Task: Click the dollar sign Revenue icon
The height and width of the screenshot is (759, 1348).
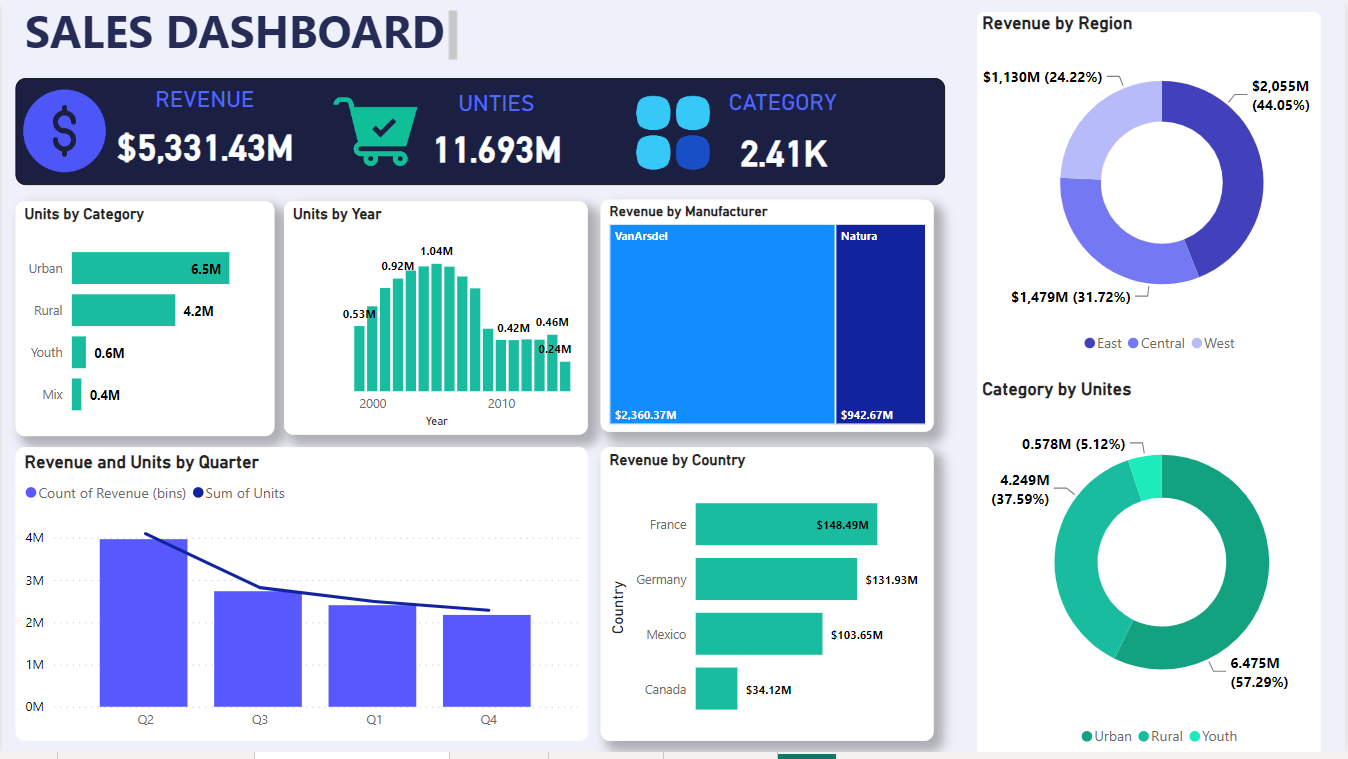Action: 64,131
